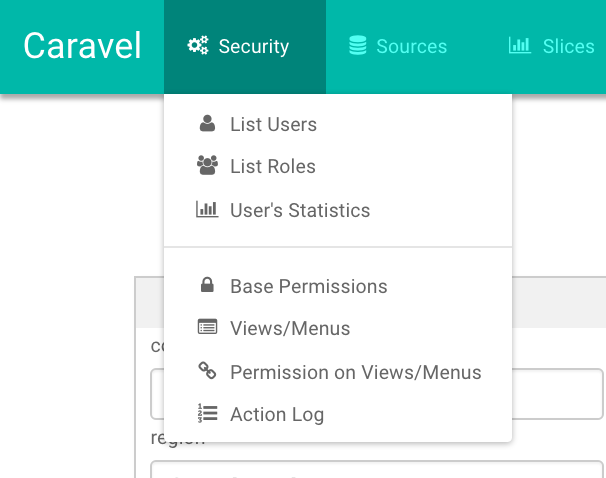Open User's Statistics menu item
Screen dimensions: 606x478
(300, 211)
